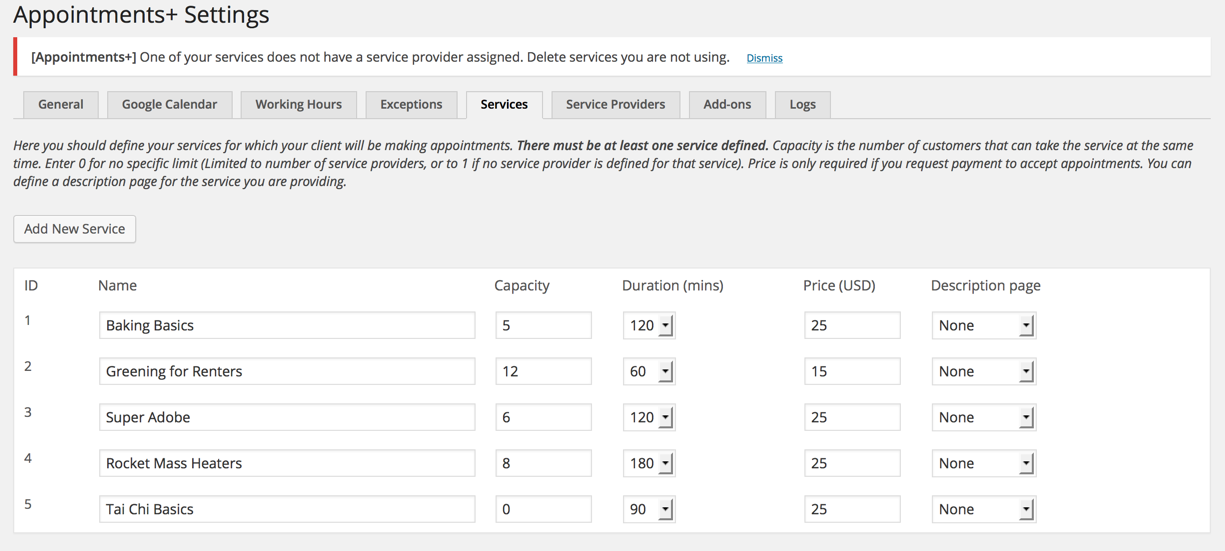1225x551 pixels.
Task: Dismiss the service provider warning notice
Action: pos(764,58)
